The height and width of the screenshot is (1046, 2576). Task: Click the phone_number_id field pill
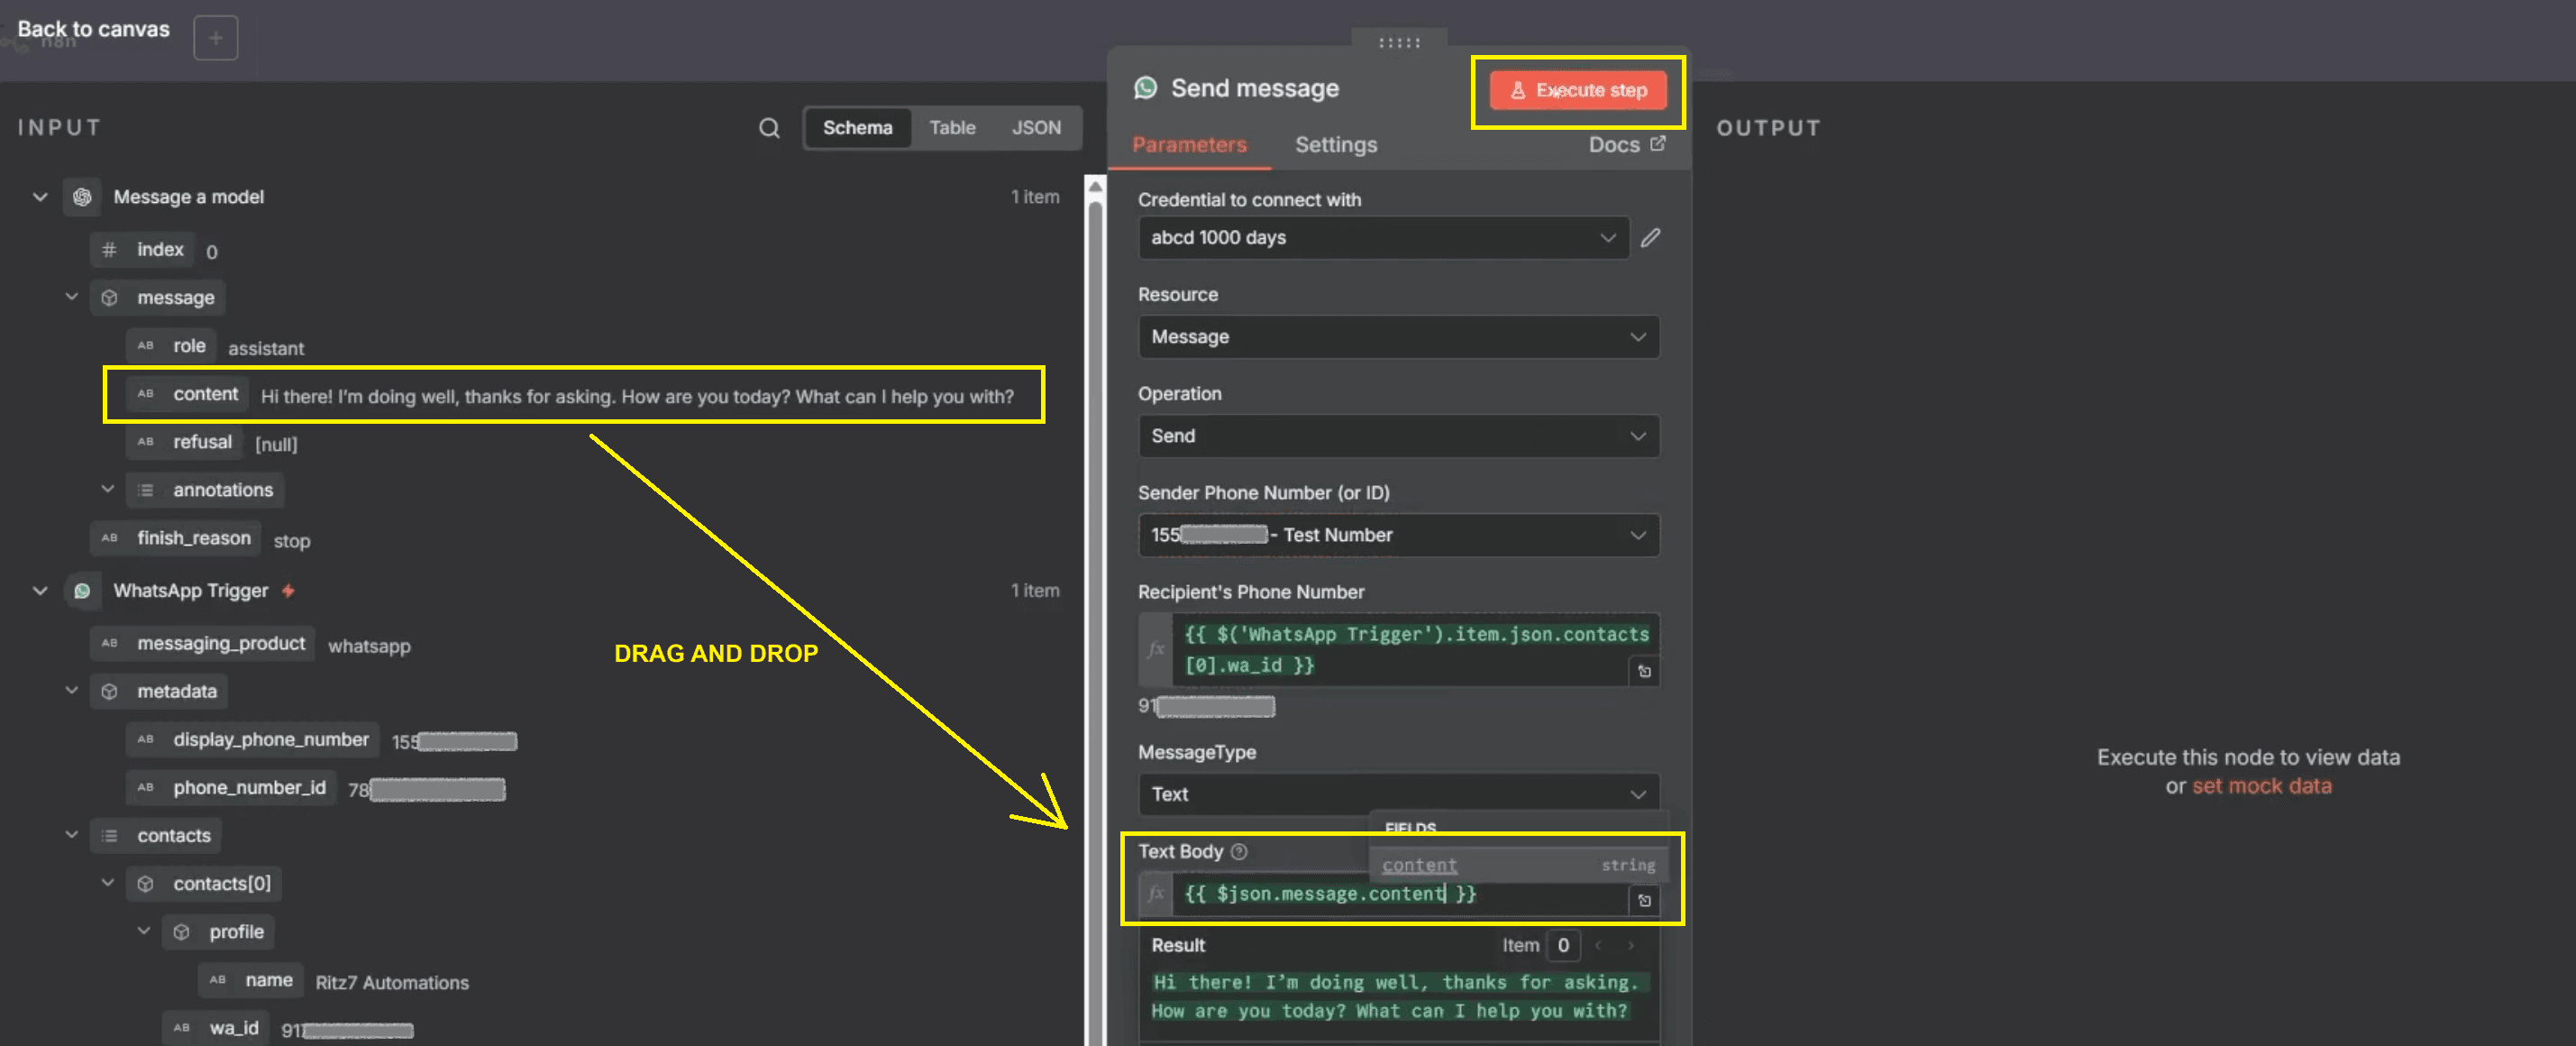tap(231, 788)
